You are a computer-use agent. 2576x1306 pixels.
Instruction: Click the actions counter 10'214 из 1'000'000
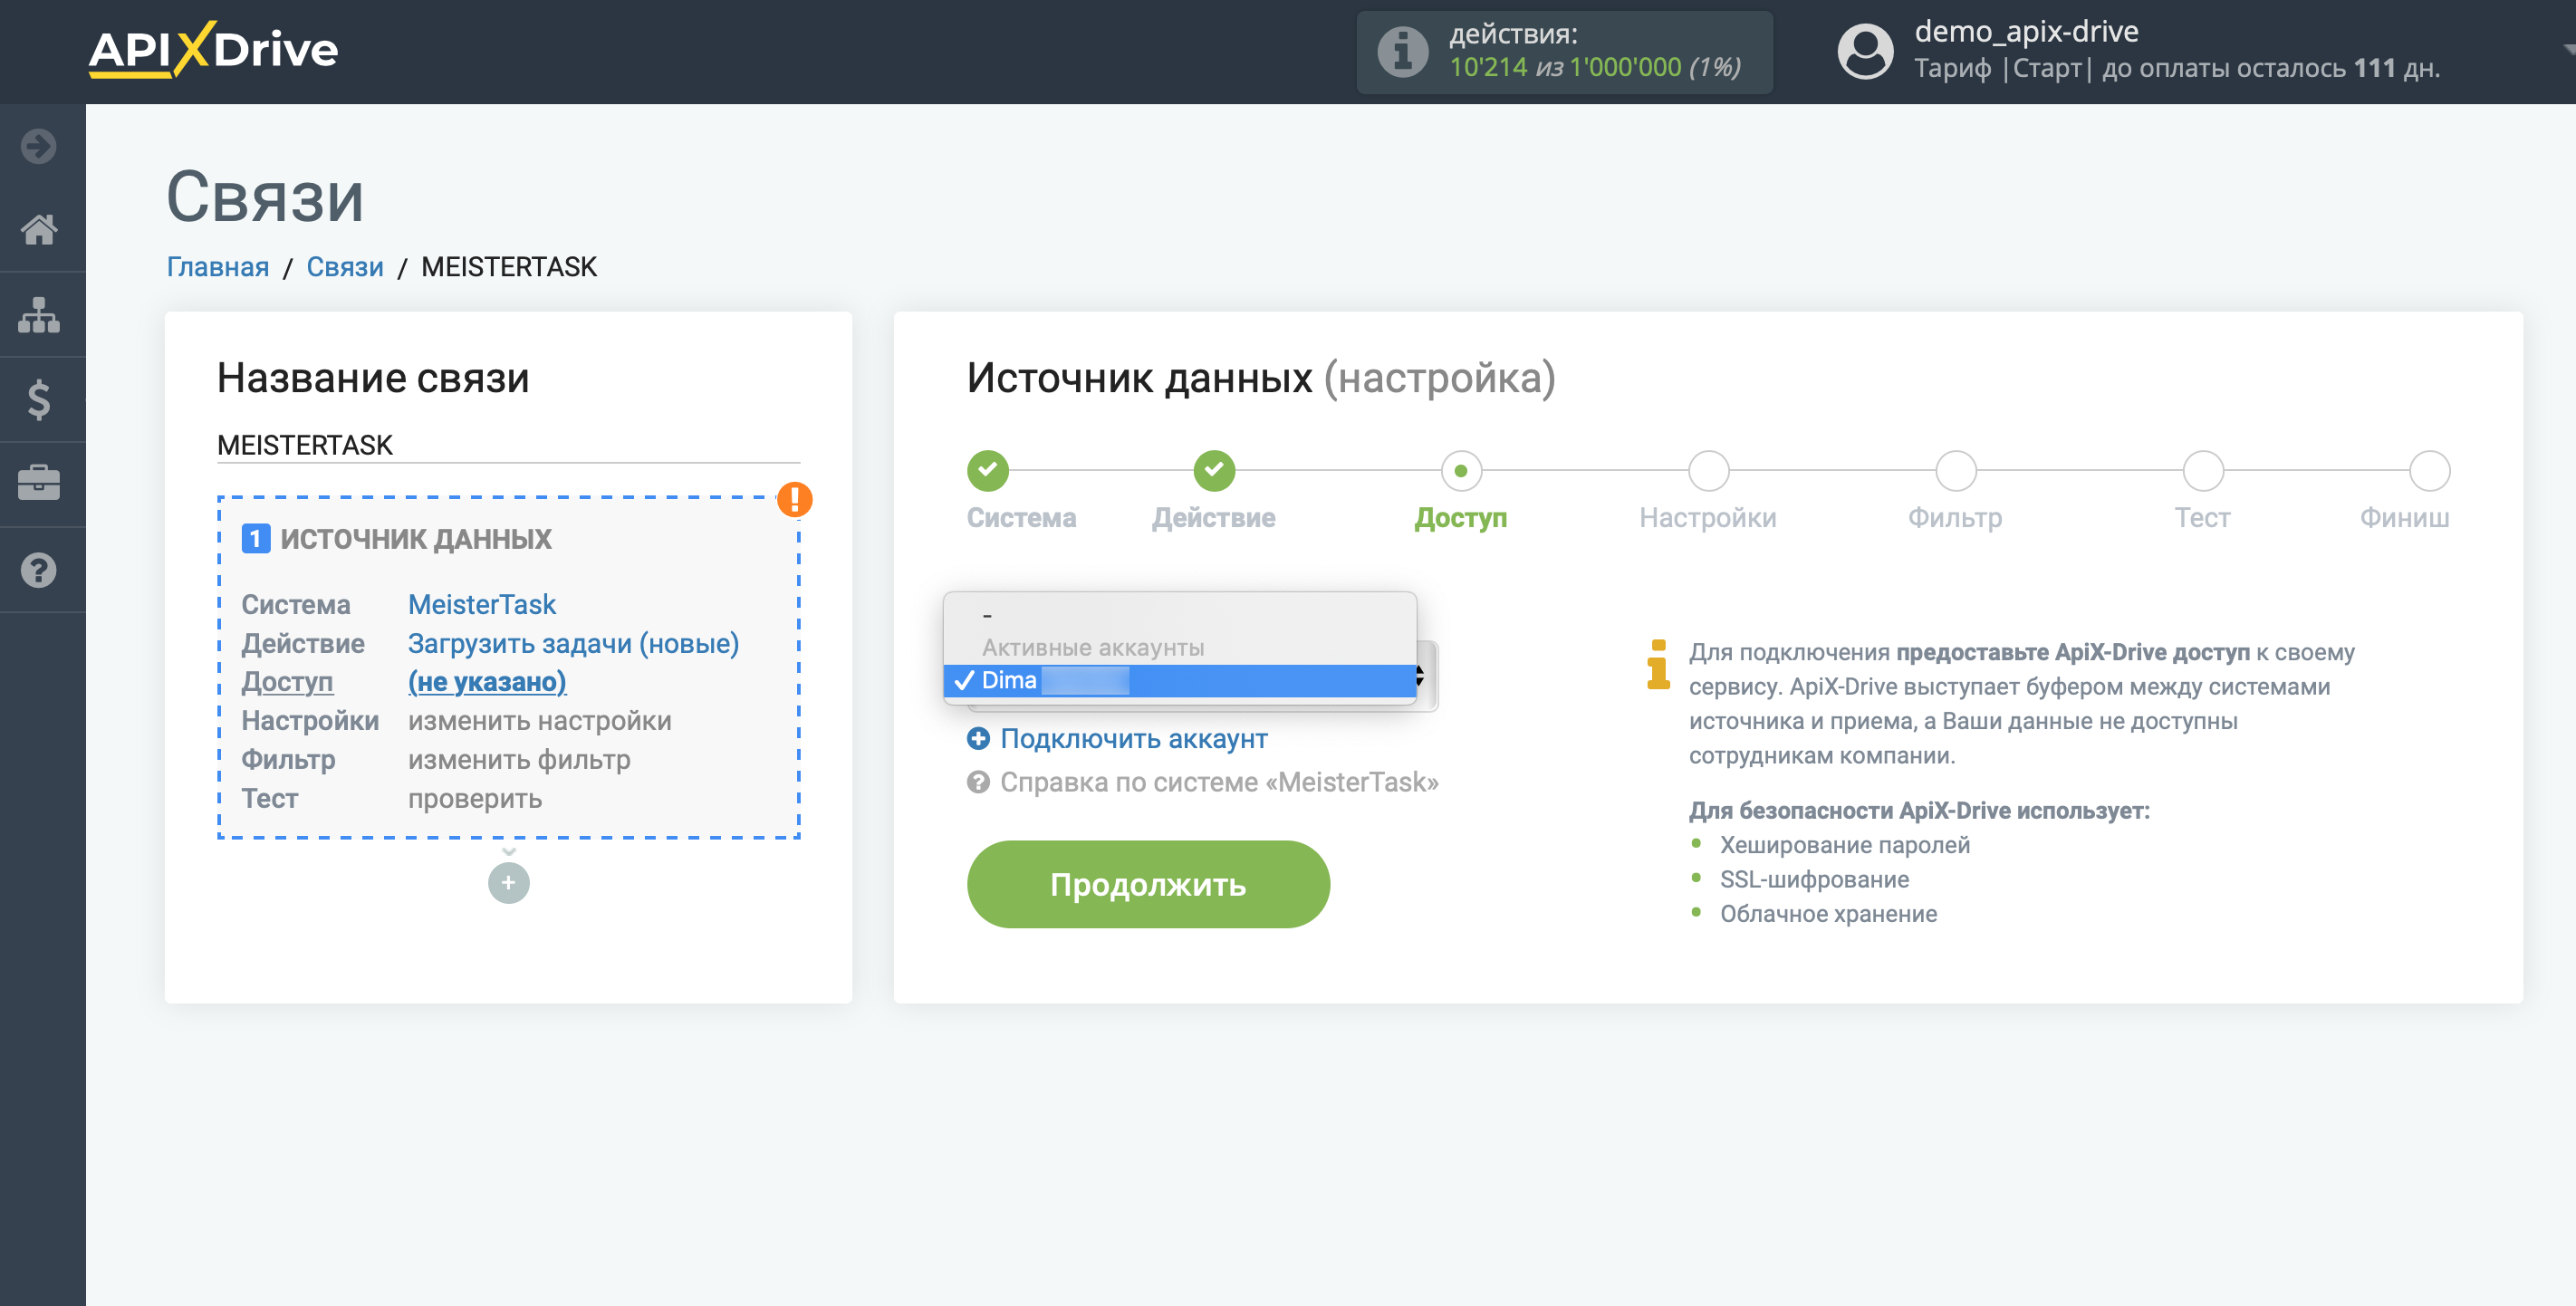[x=1595, y=67]
